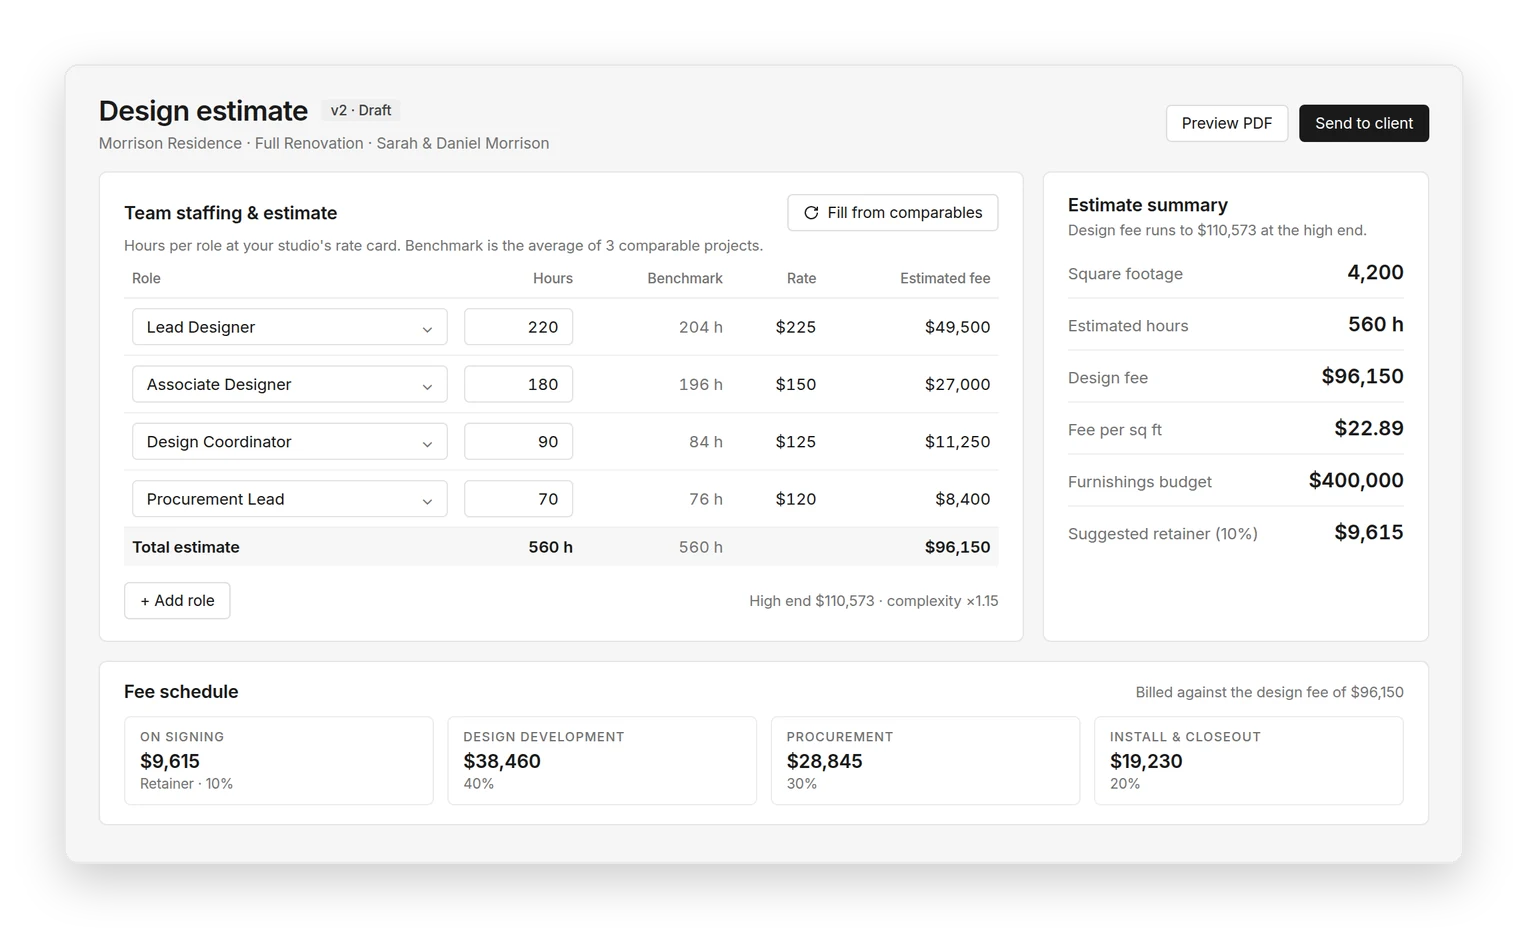The image size is (1528, 928).
Task: Click the Estimated fee column header
Action: tap(945, 279)
